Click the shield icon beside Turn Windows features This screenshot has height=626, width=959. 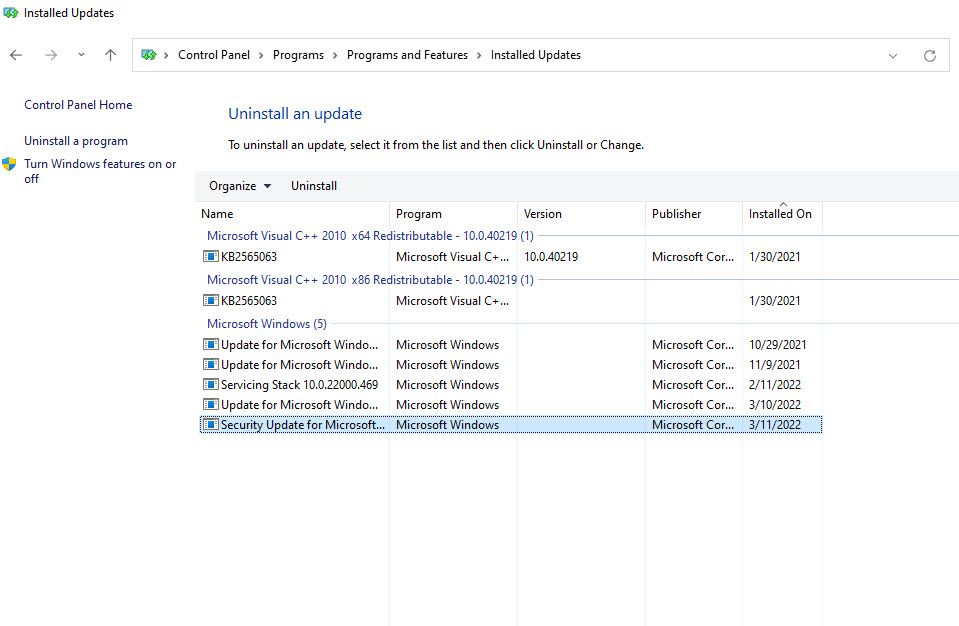[10, 164]
